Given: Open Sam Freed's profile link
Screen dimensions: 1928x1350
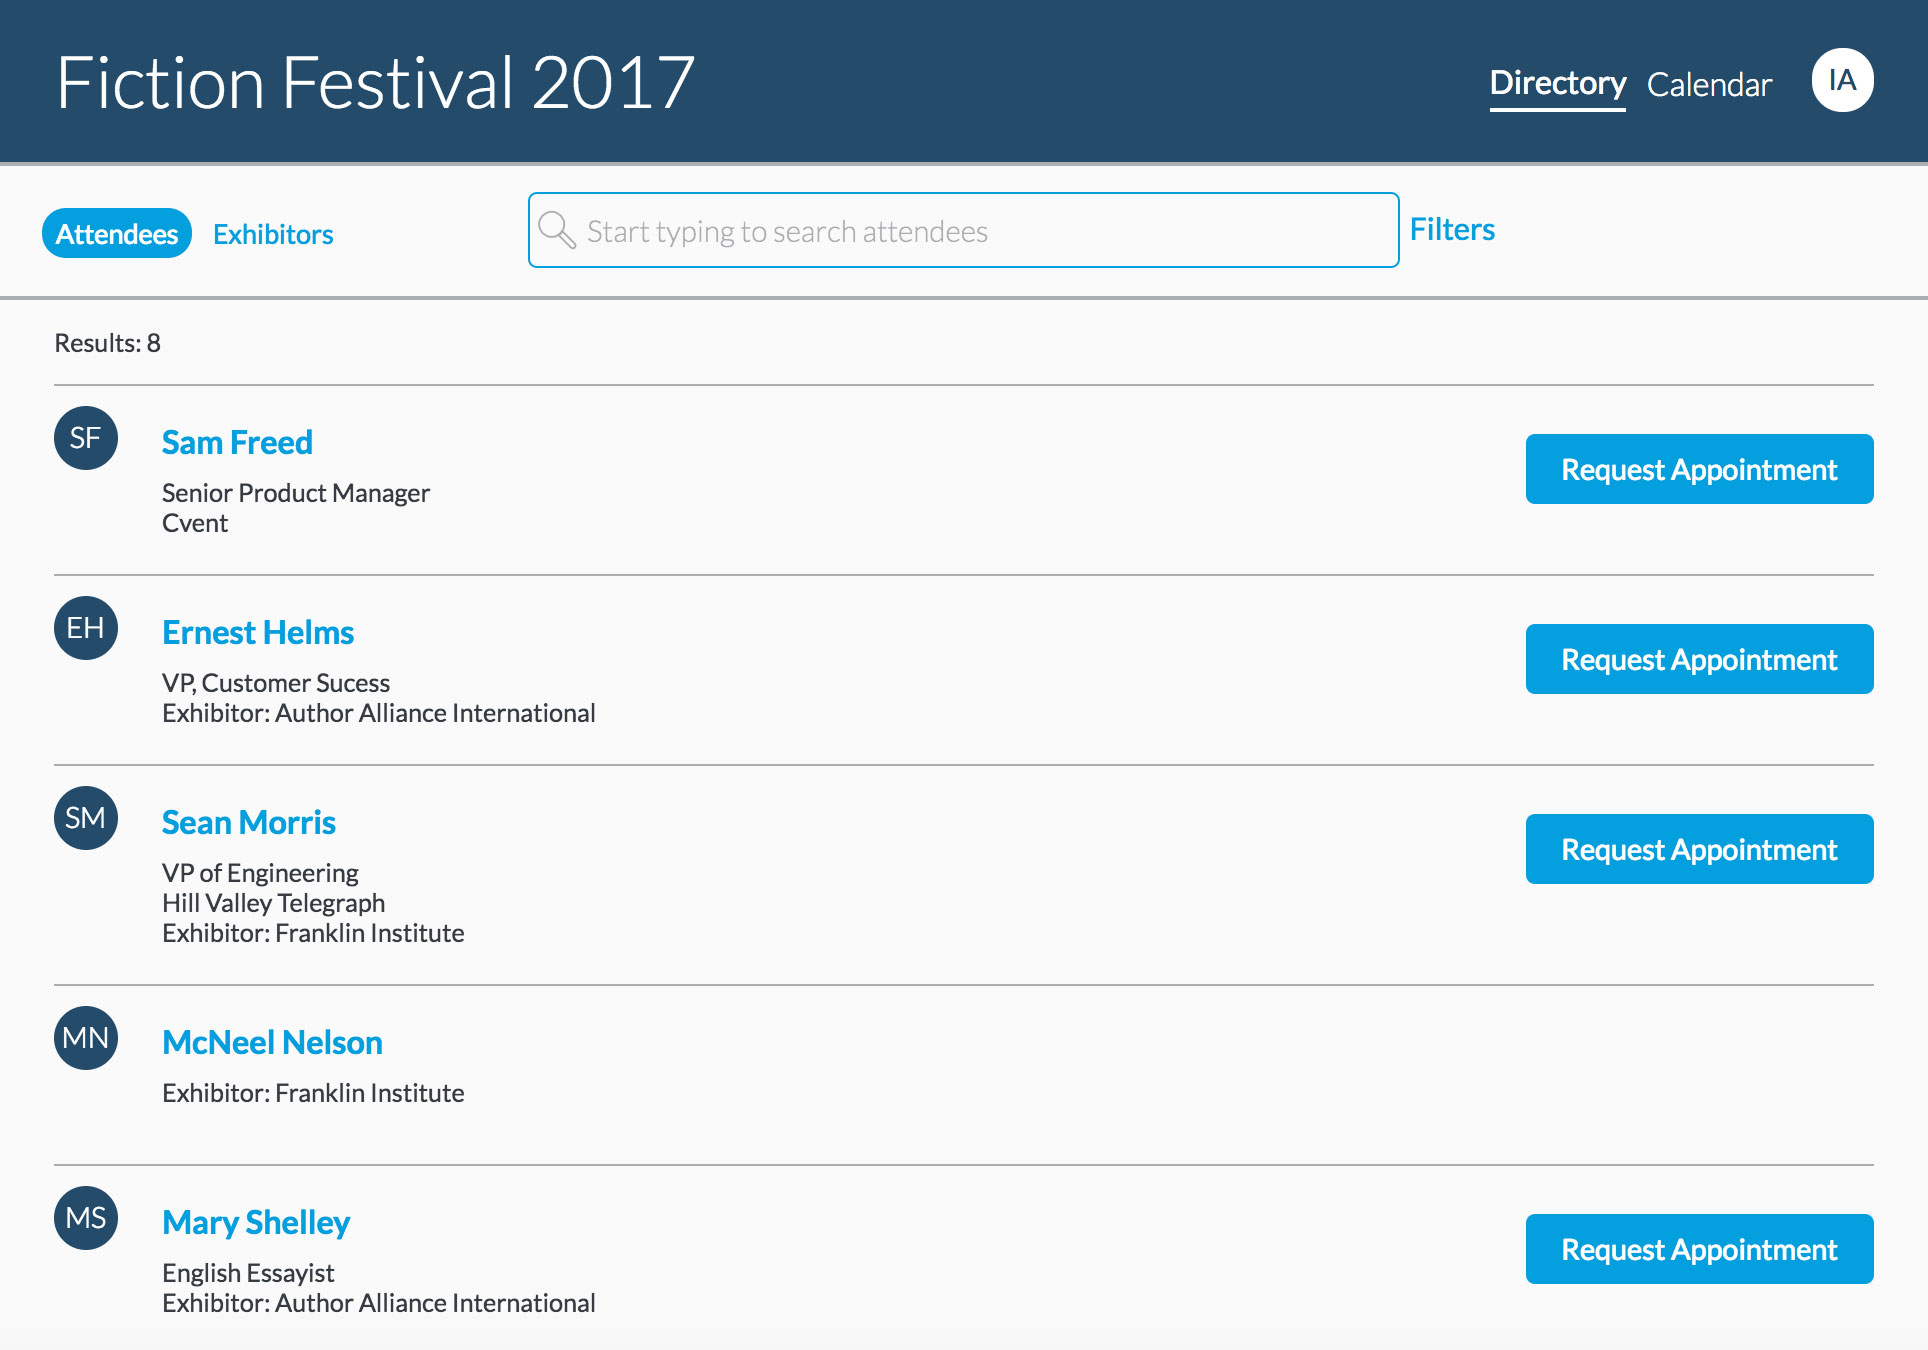Looking at the screenshot, I should 237,442.
